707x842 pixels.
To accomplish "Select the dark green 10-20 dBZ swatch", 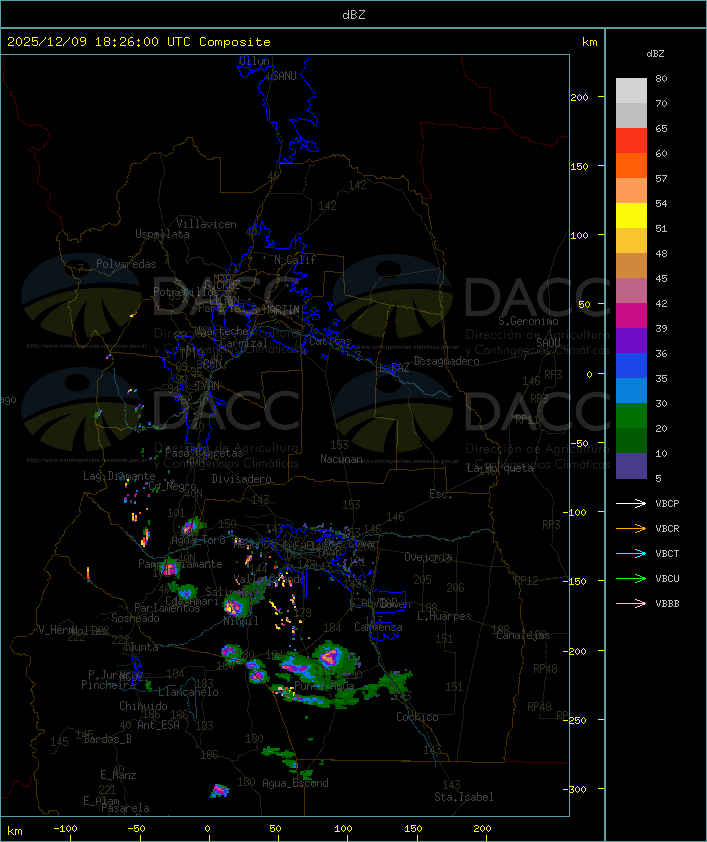I will pyautogui.click(x=631, y=440).
